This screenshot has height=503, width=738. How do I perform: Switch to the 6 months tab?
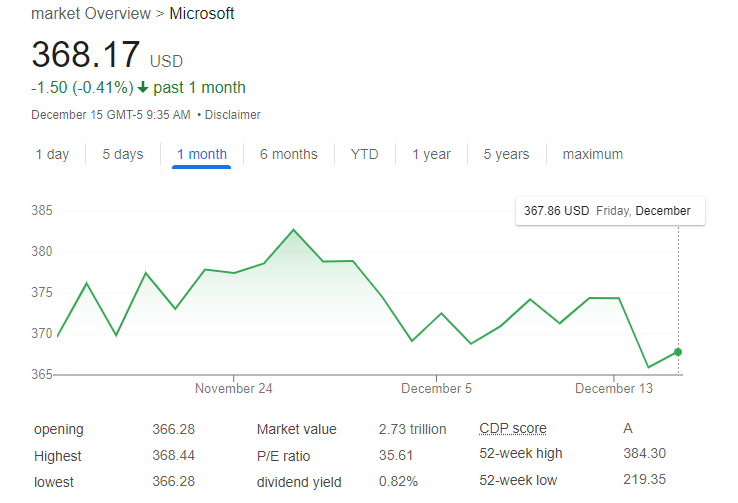[x=289, y=154]
